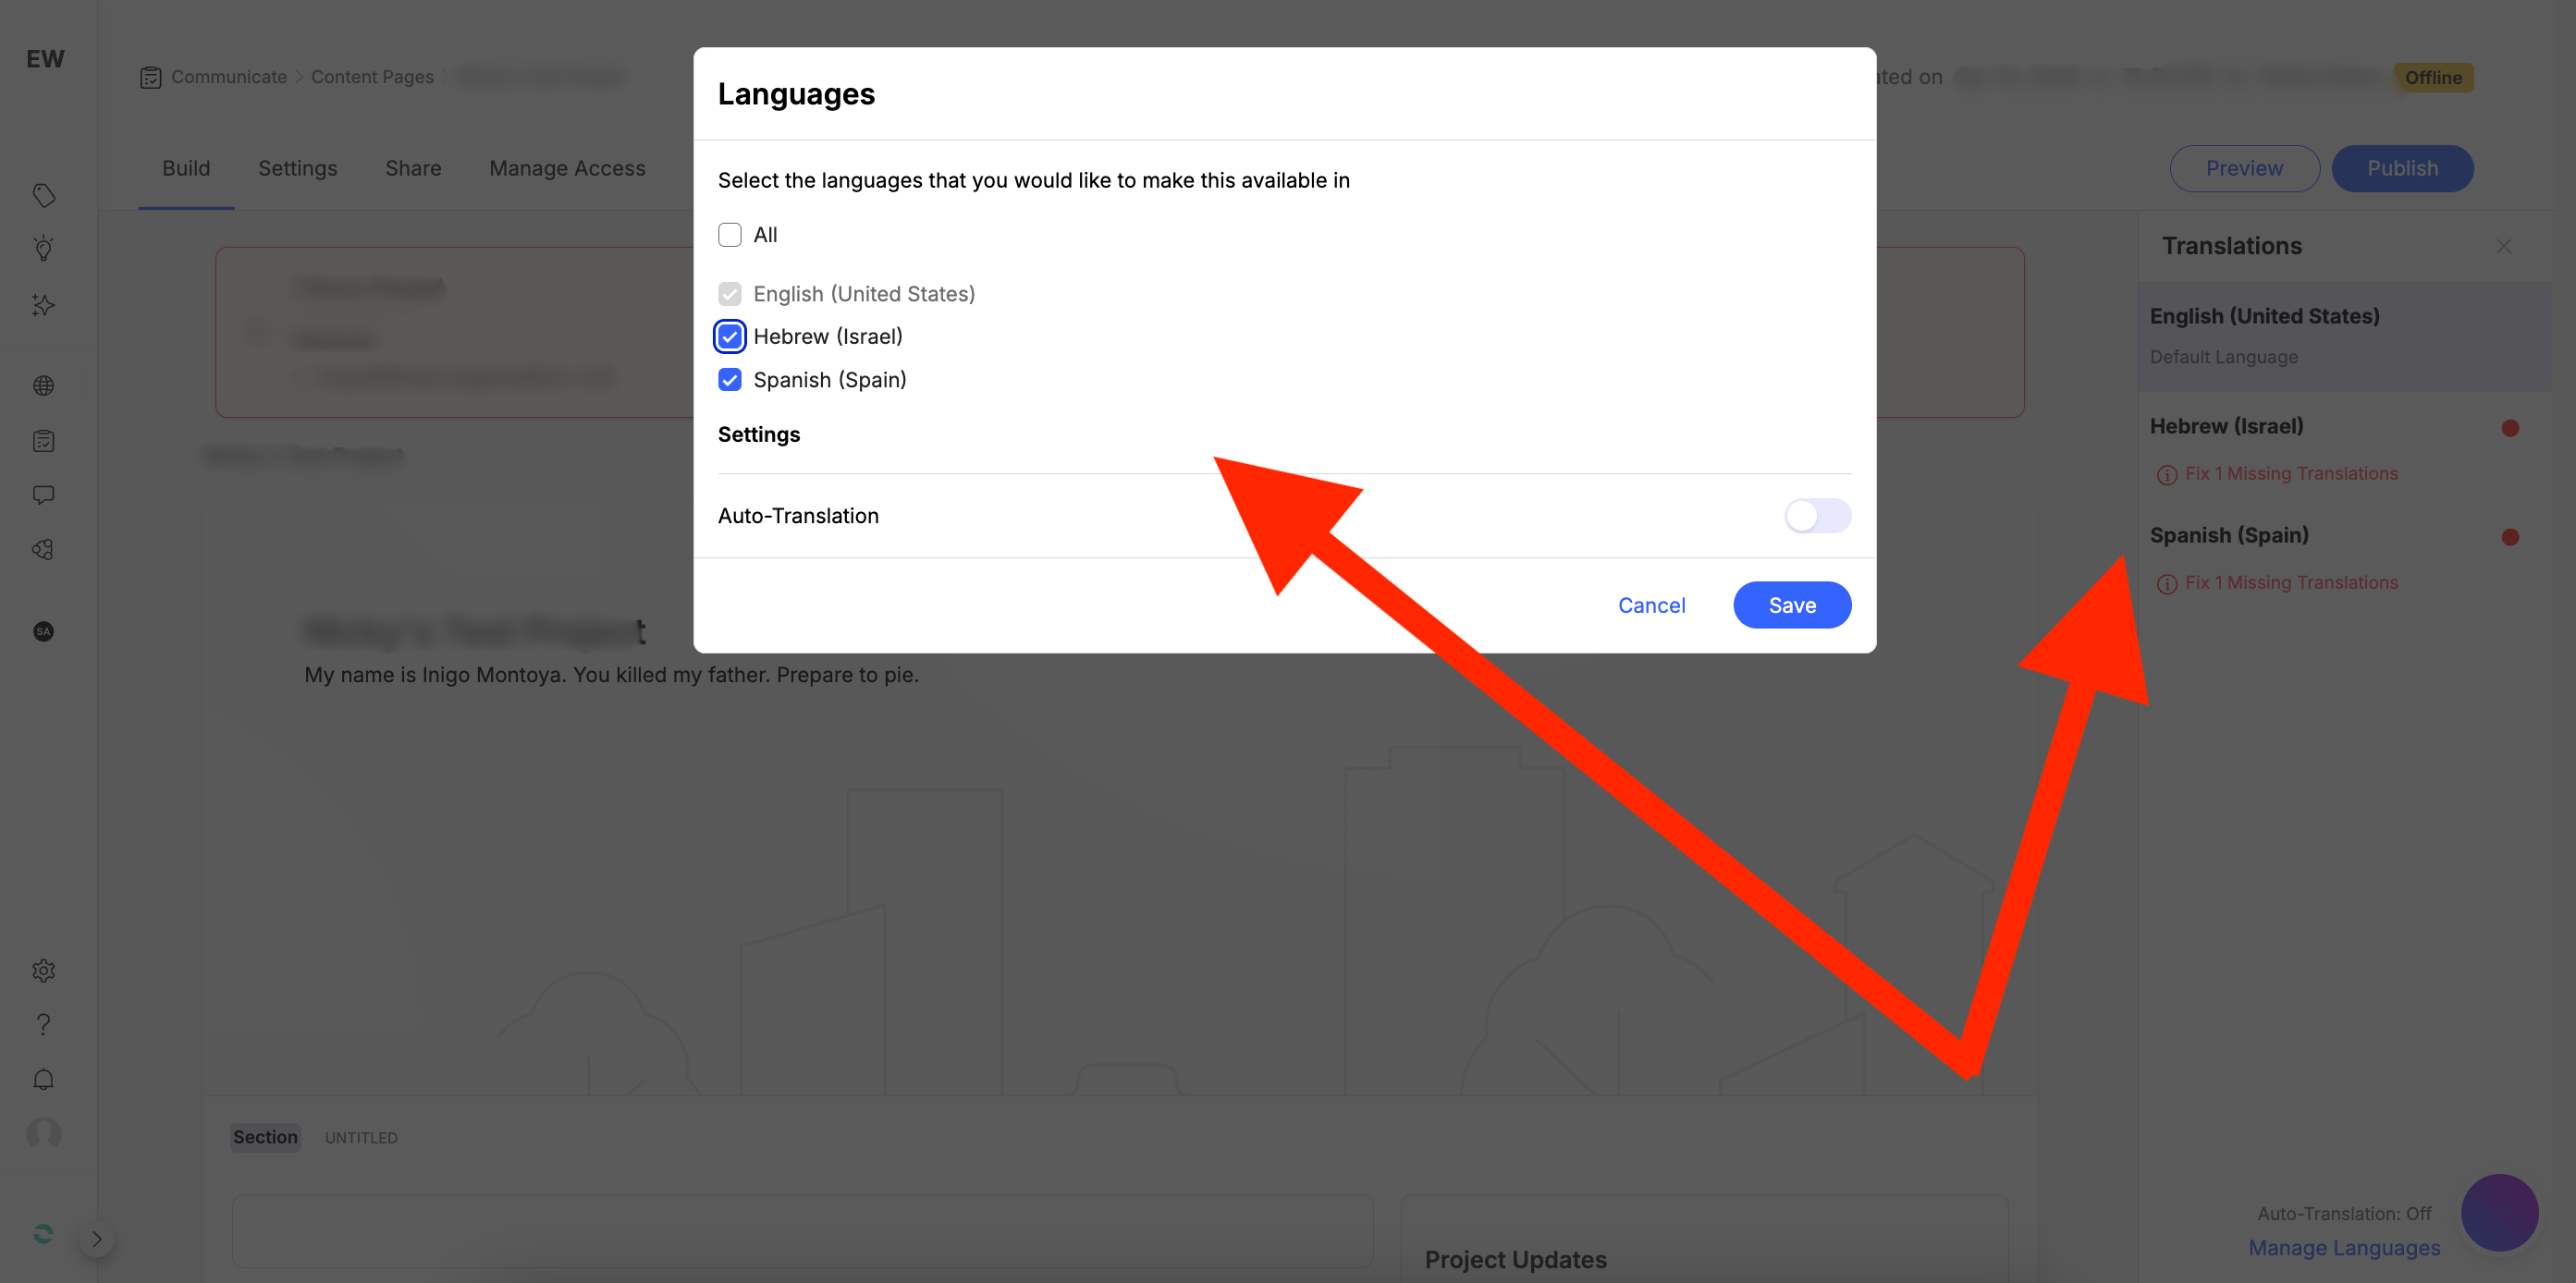Viewport: 2576px width, 1283px height.
Task: Open the clipboard checklist icon in sidebar
Action: point(44,441)
